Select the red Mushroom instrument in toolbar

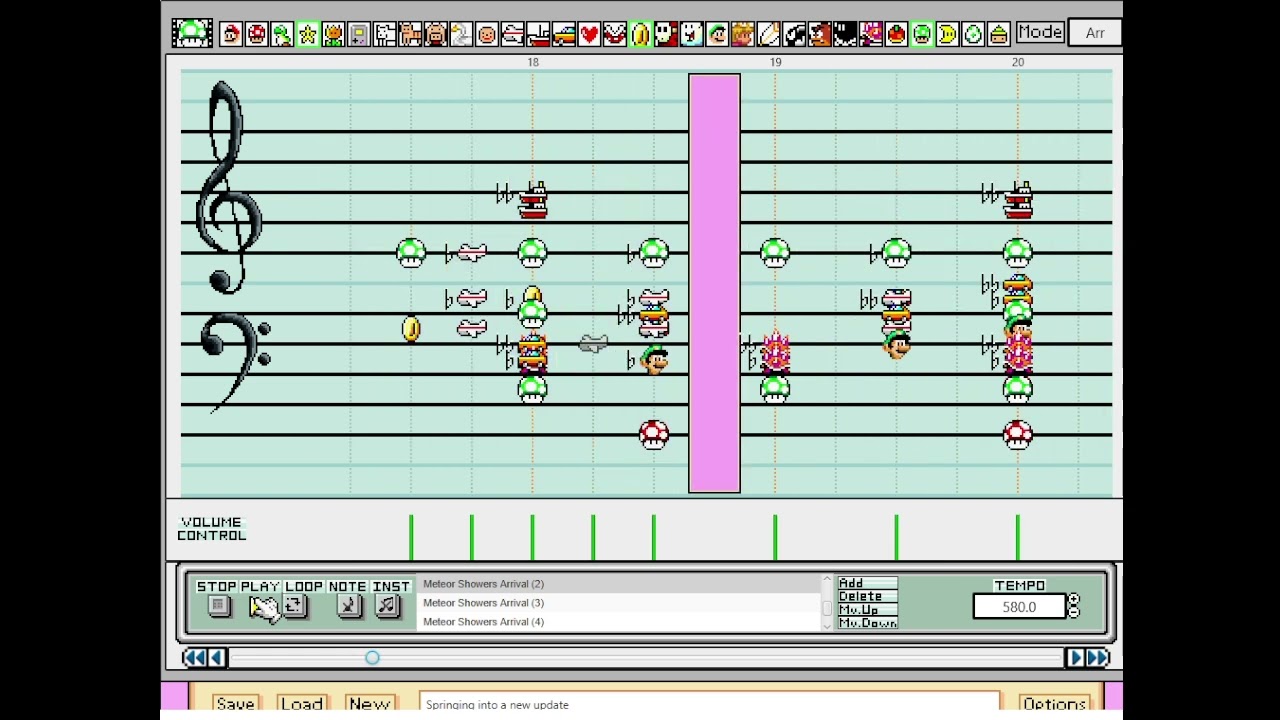tap(257, 34)
